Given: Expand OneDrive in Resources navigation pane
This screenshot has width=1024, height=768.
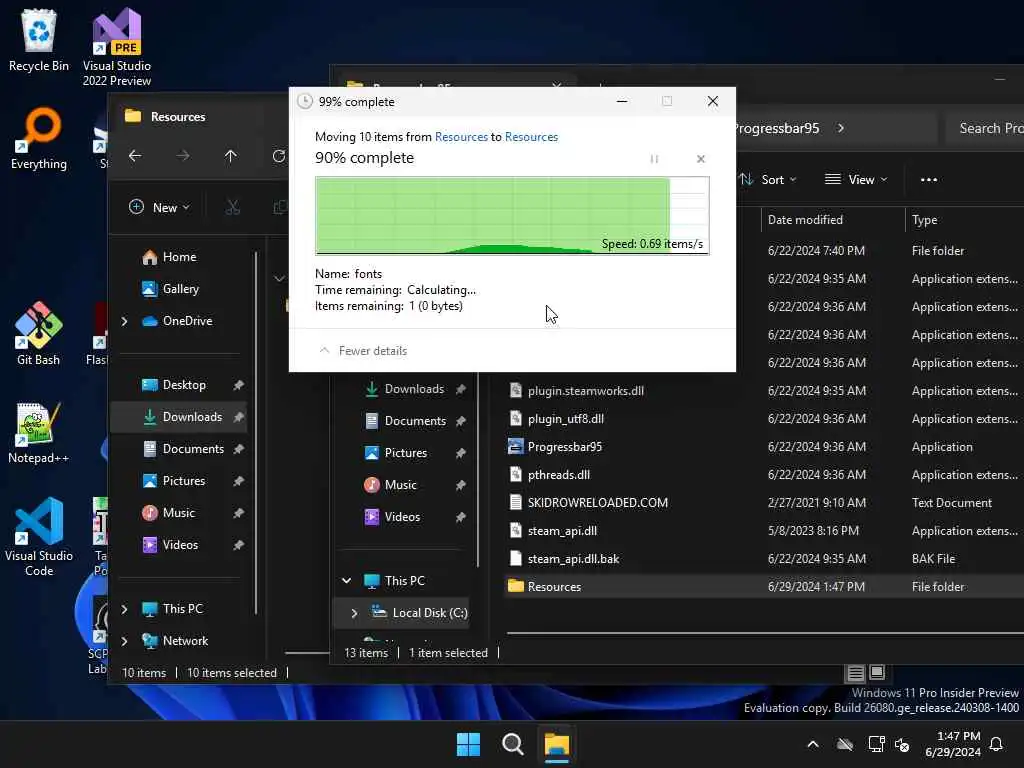Looking at the screenshot, I should tap(125, 321).
